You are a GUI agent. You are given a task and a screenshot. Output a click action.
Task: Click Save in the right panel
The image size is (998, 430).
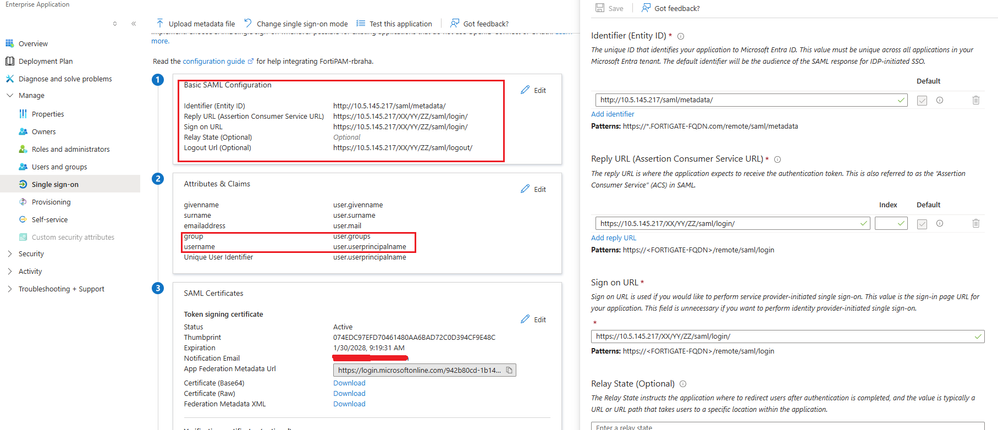tap(609, 8)
